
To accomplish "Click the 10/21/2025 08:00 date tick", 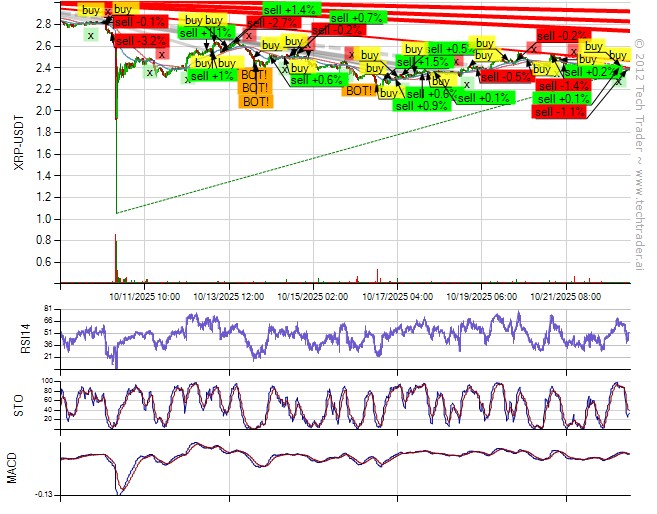I will click(565, 297).
